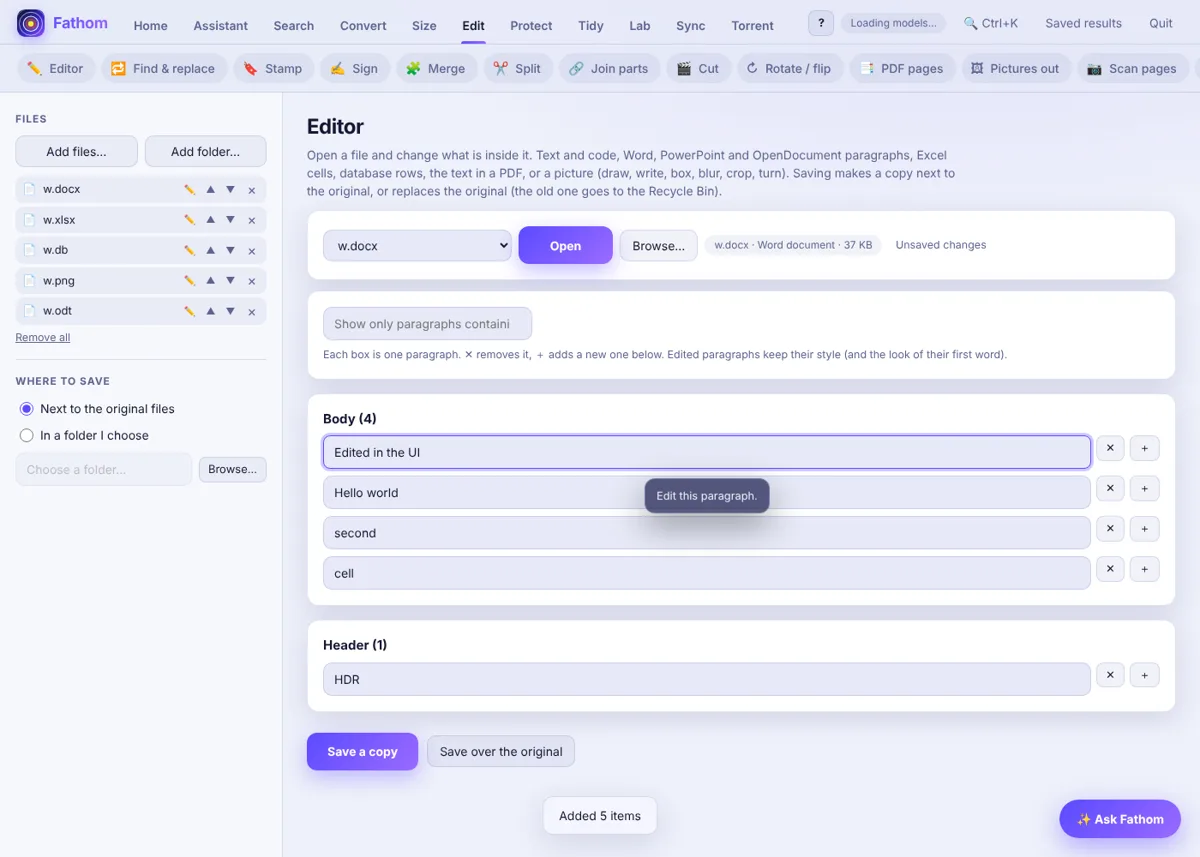Open the PDF pages tool
The width and height of the screenshot is (1200, 857).
[902, 68]
